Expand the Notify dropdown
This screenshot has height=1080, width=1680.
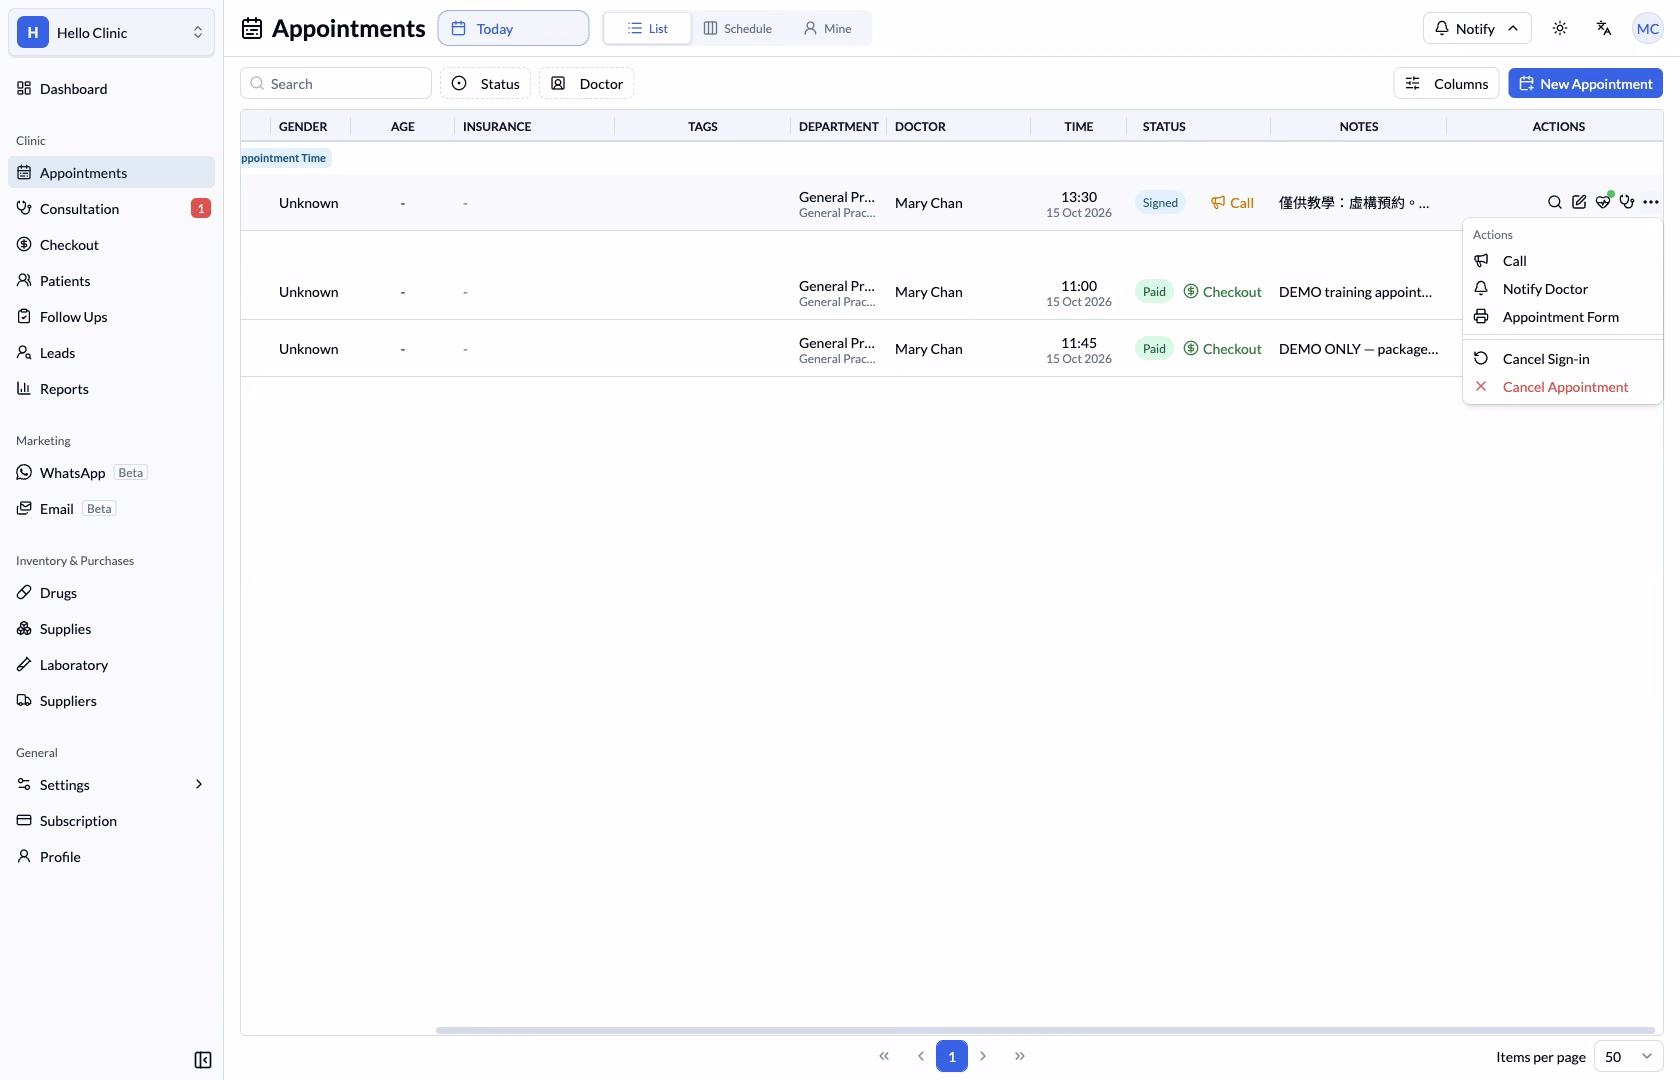click(1477, 28)
